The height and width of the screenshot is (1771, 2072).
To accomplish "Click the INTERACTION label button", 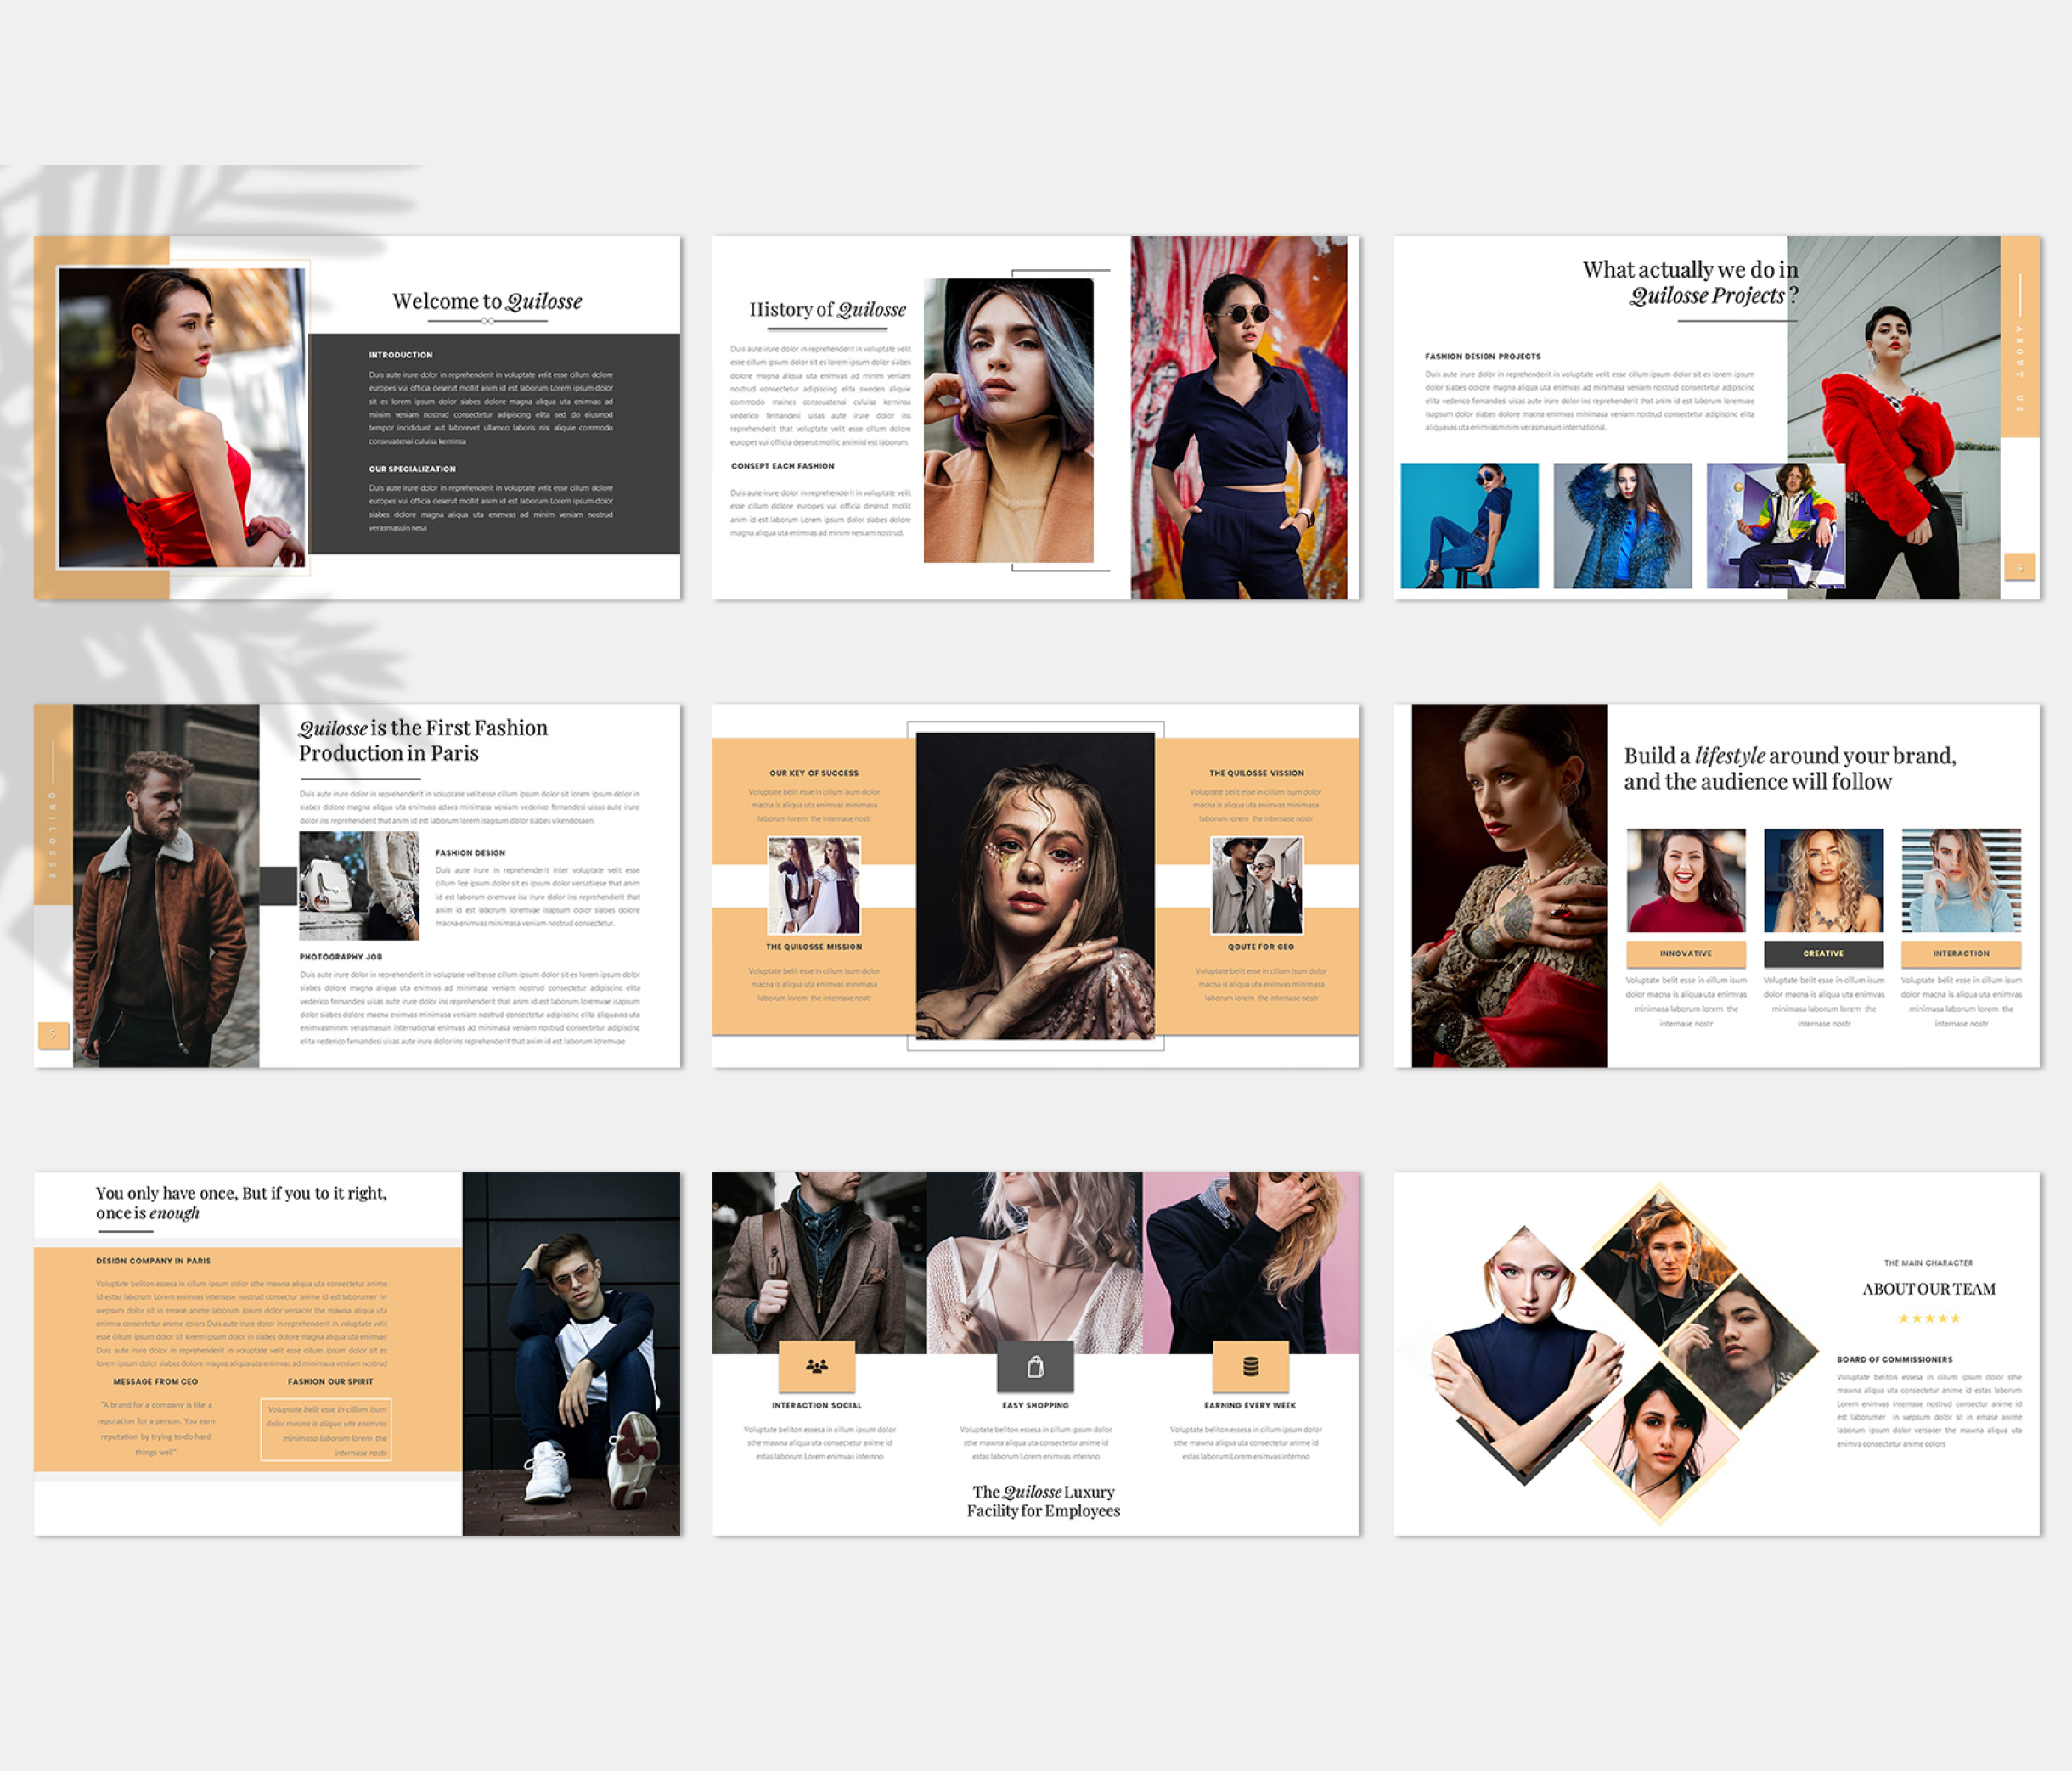I will tap(1961, 953).
